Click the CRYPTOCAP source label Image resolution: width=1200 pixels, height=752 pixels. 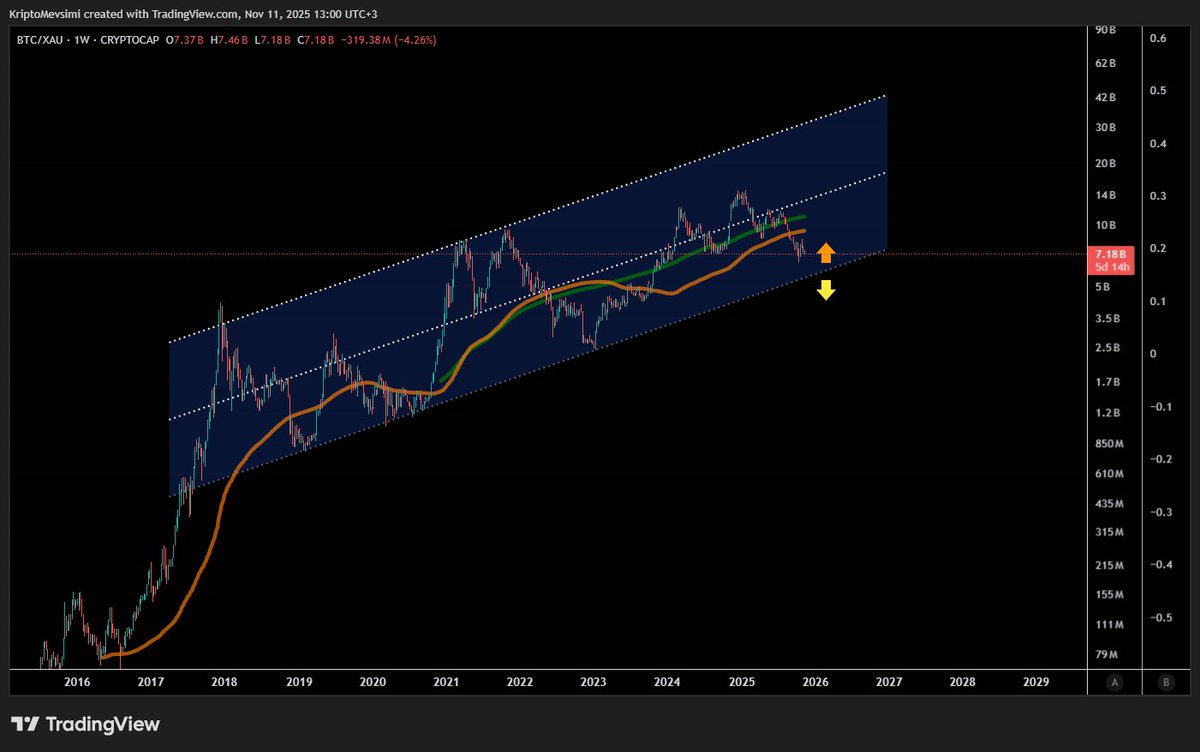coord(129,40)
